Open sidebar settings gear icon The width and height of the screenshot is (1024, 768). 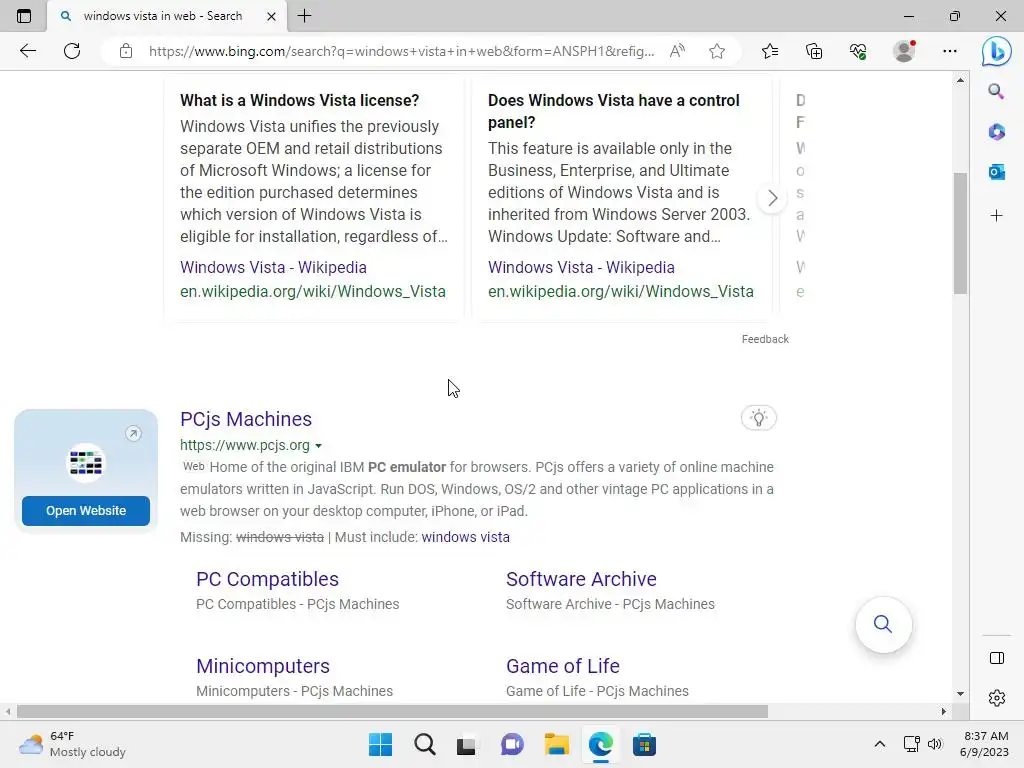(997, 698)
